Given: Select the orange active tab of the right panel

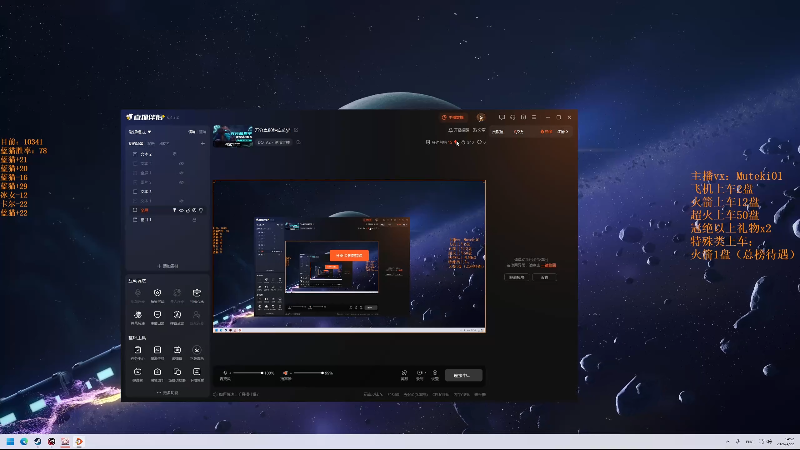Looking at the screenshot, I should 546,132.
